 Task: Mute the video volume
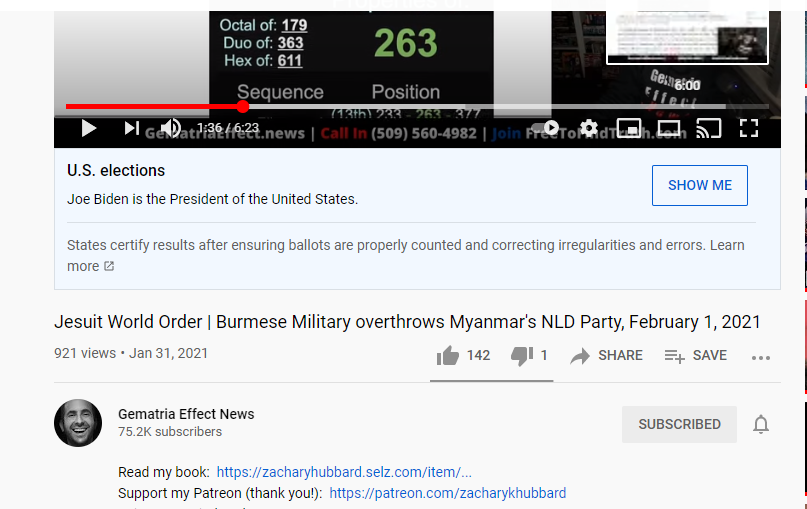coord(170,128)
